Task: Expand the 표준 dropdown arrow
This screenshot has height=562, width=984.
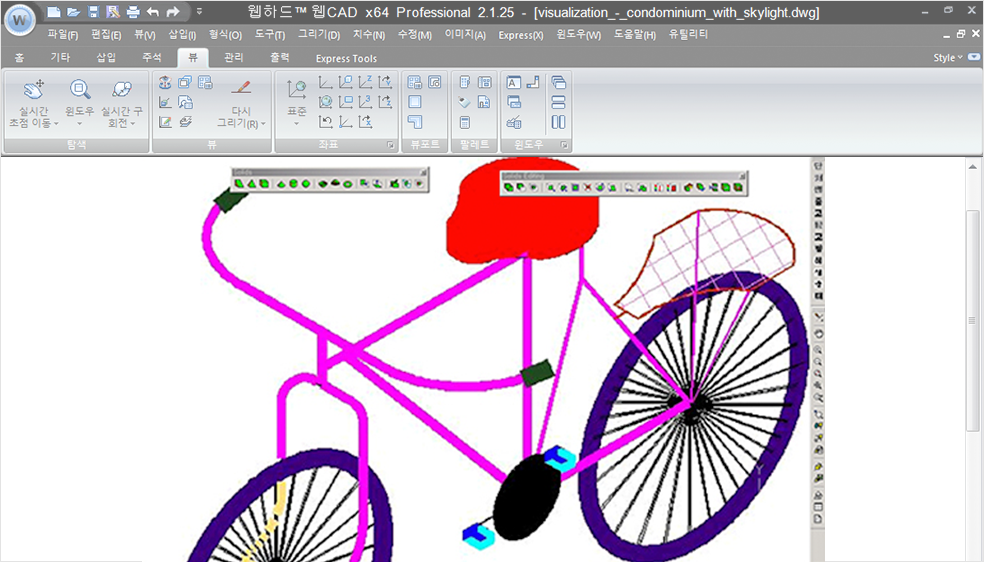Action: 296,124
